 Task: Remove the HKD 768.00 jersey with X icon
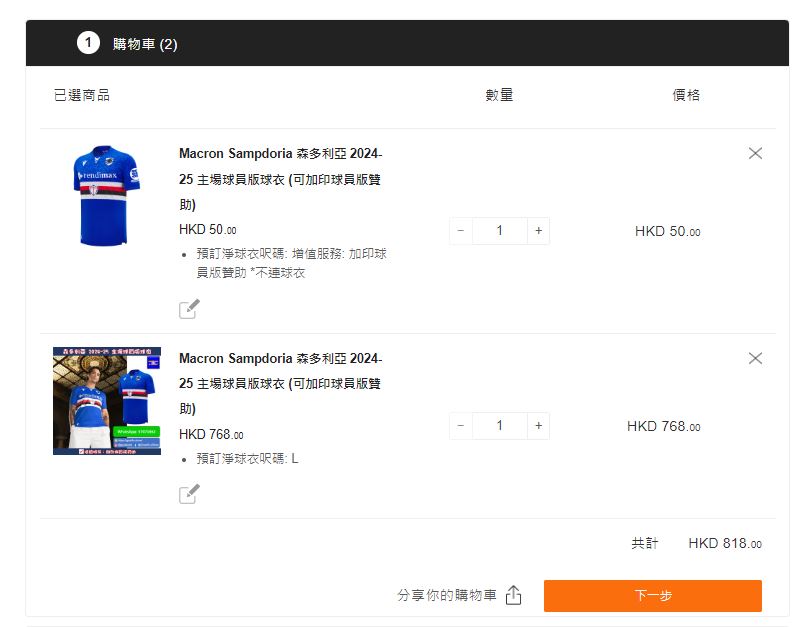click(x=755, y=358)
